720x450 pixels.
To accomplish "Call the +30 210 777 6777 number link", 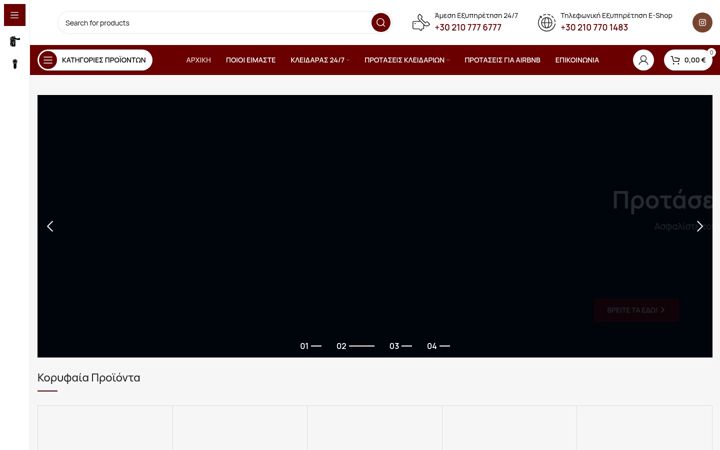I will (x=468, y=28).
